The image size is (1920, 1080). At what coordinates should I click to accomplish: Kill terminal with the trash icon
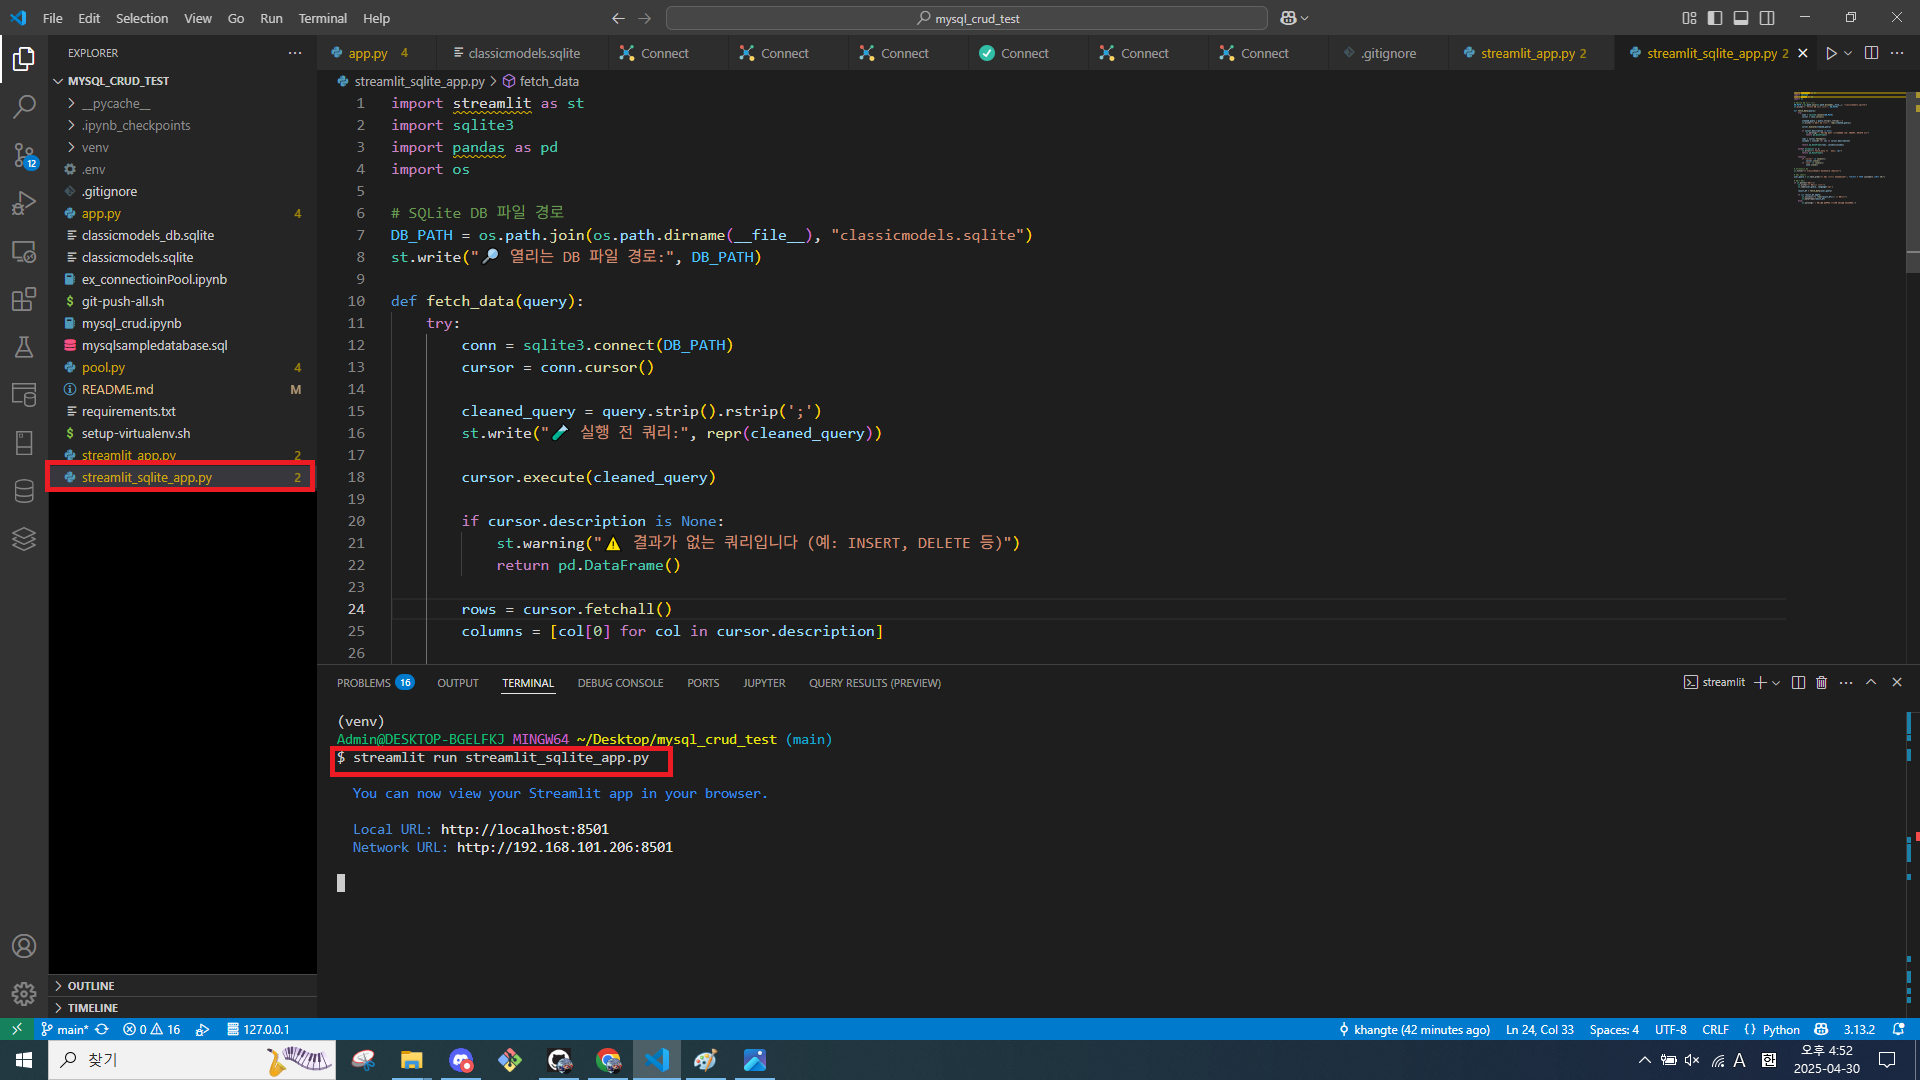[1821, 683]
